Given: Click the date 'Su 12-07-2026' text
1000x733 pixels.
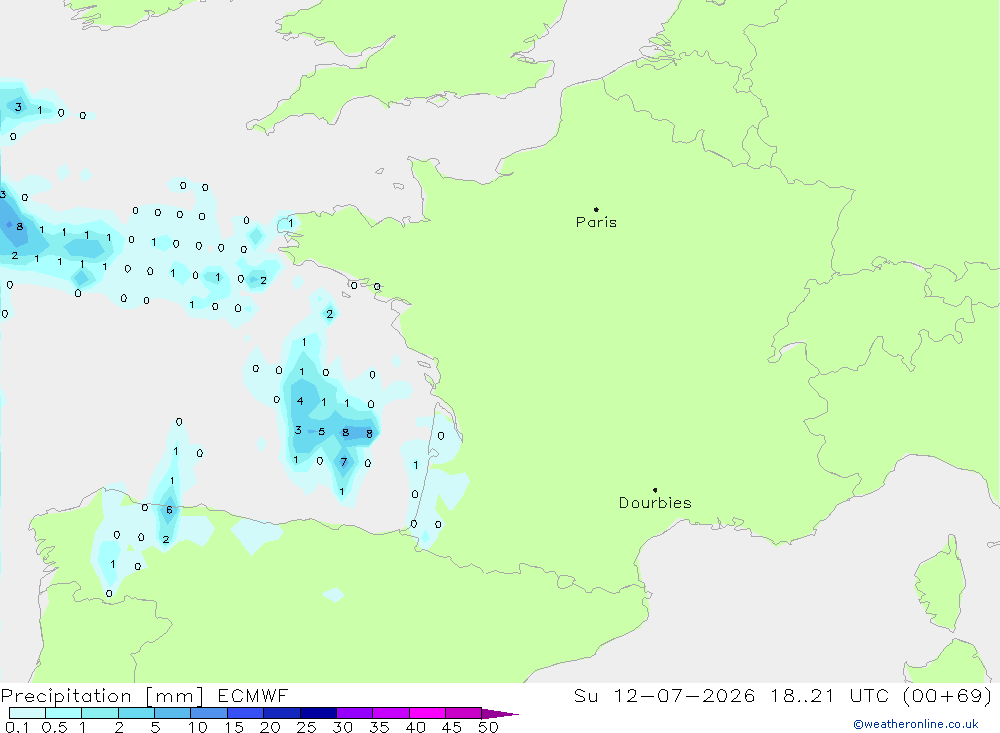Looking at the screenshot, I should click(665, 695).
